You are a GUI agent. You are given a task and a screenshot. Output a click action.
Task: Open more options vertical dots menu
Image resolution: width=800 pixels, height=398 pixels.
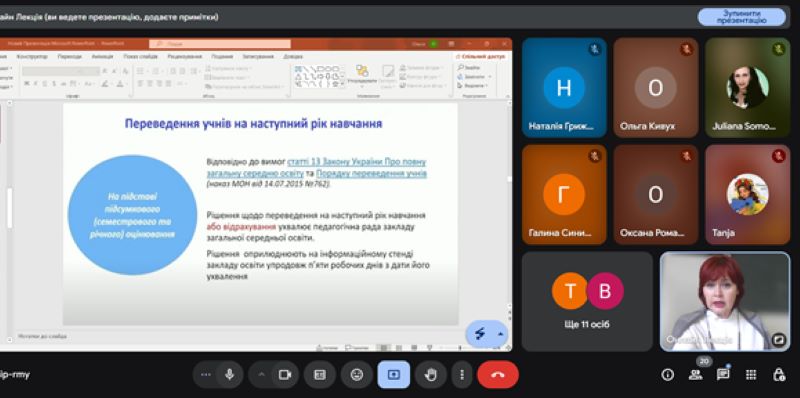462,375
